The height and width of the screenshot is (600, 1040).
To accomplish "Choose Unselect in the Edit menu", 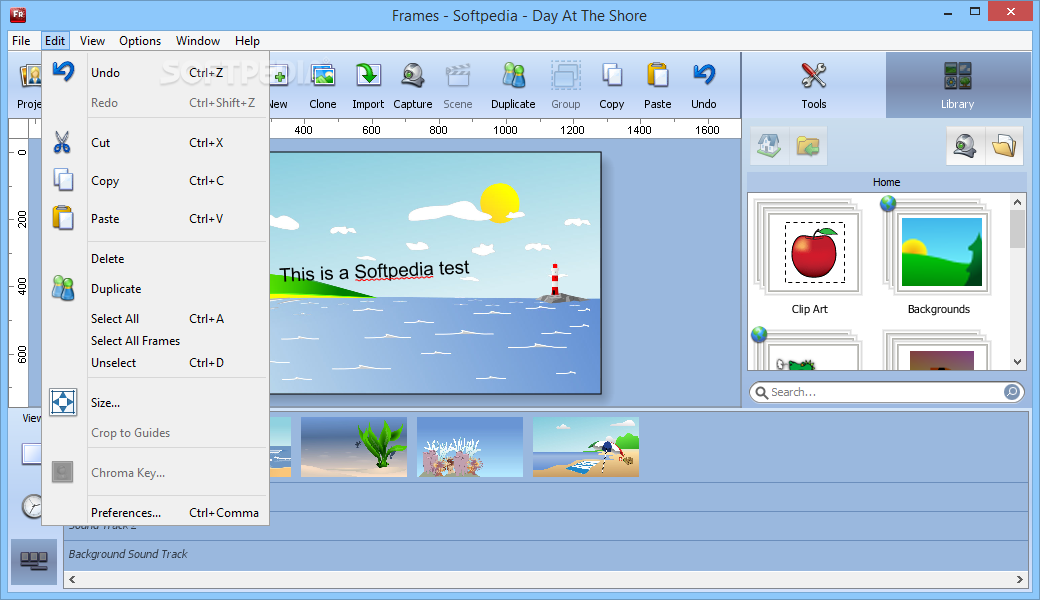I will click(x=156, y=363).
